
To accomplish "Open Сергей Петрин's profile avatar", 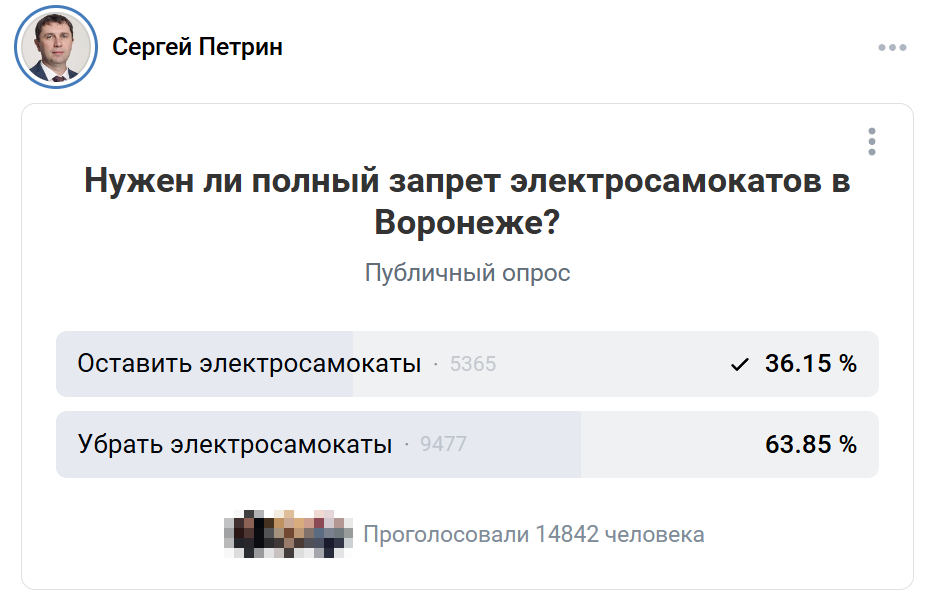I will tap(56, 48).
